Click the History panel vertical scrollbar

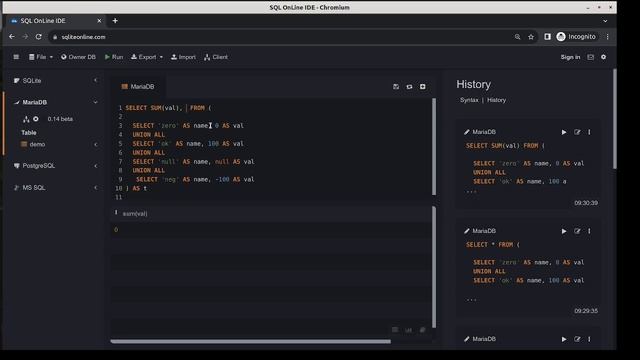pyautogui.click(x=615, y=119)
